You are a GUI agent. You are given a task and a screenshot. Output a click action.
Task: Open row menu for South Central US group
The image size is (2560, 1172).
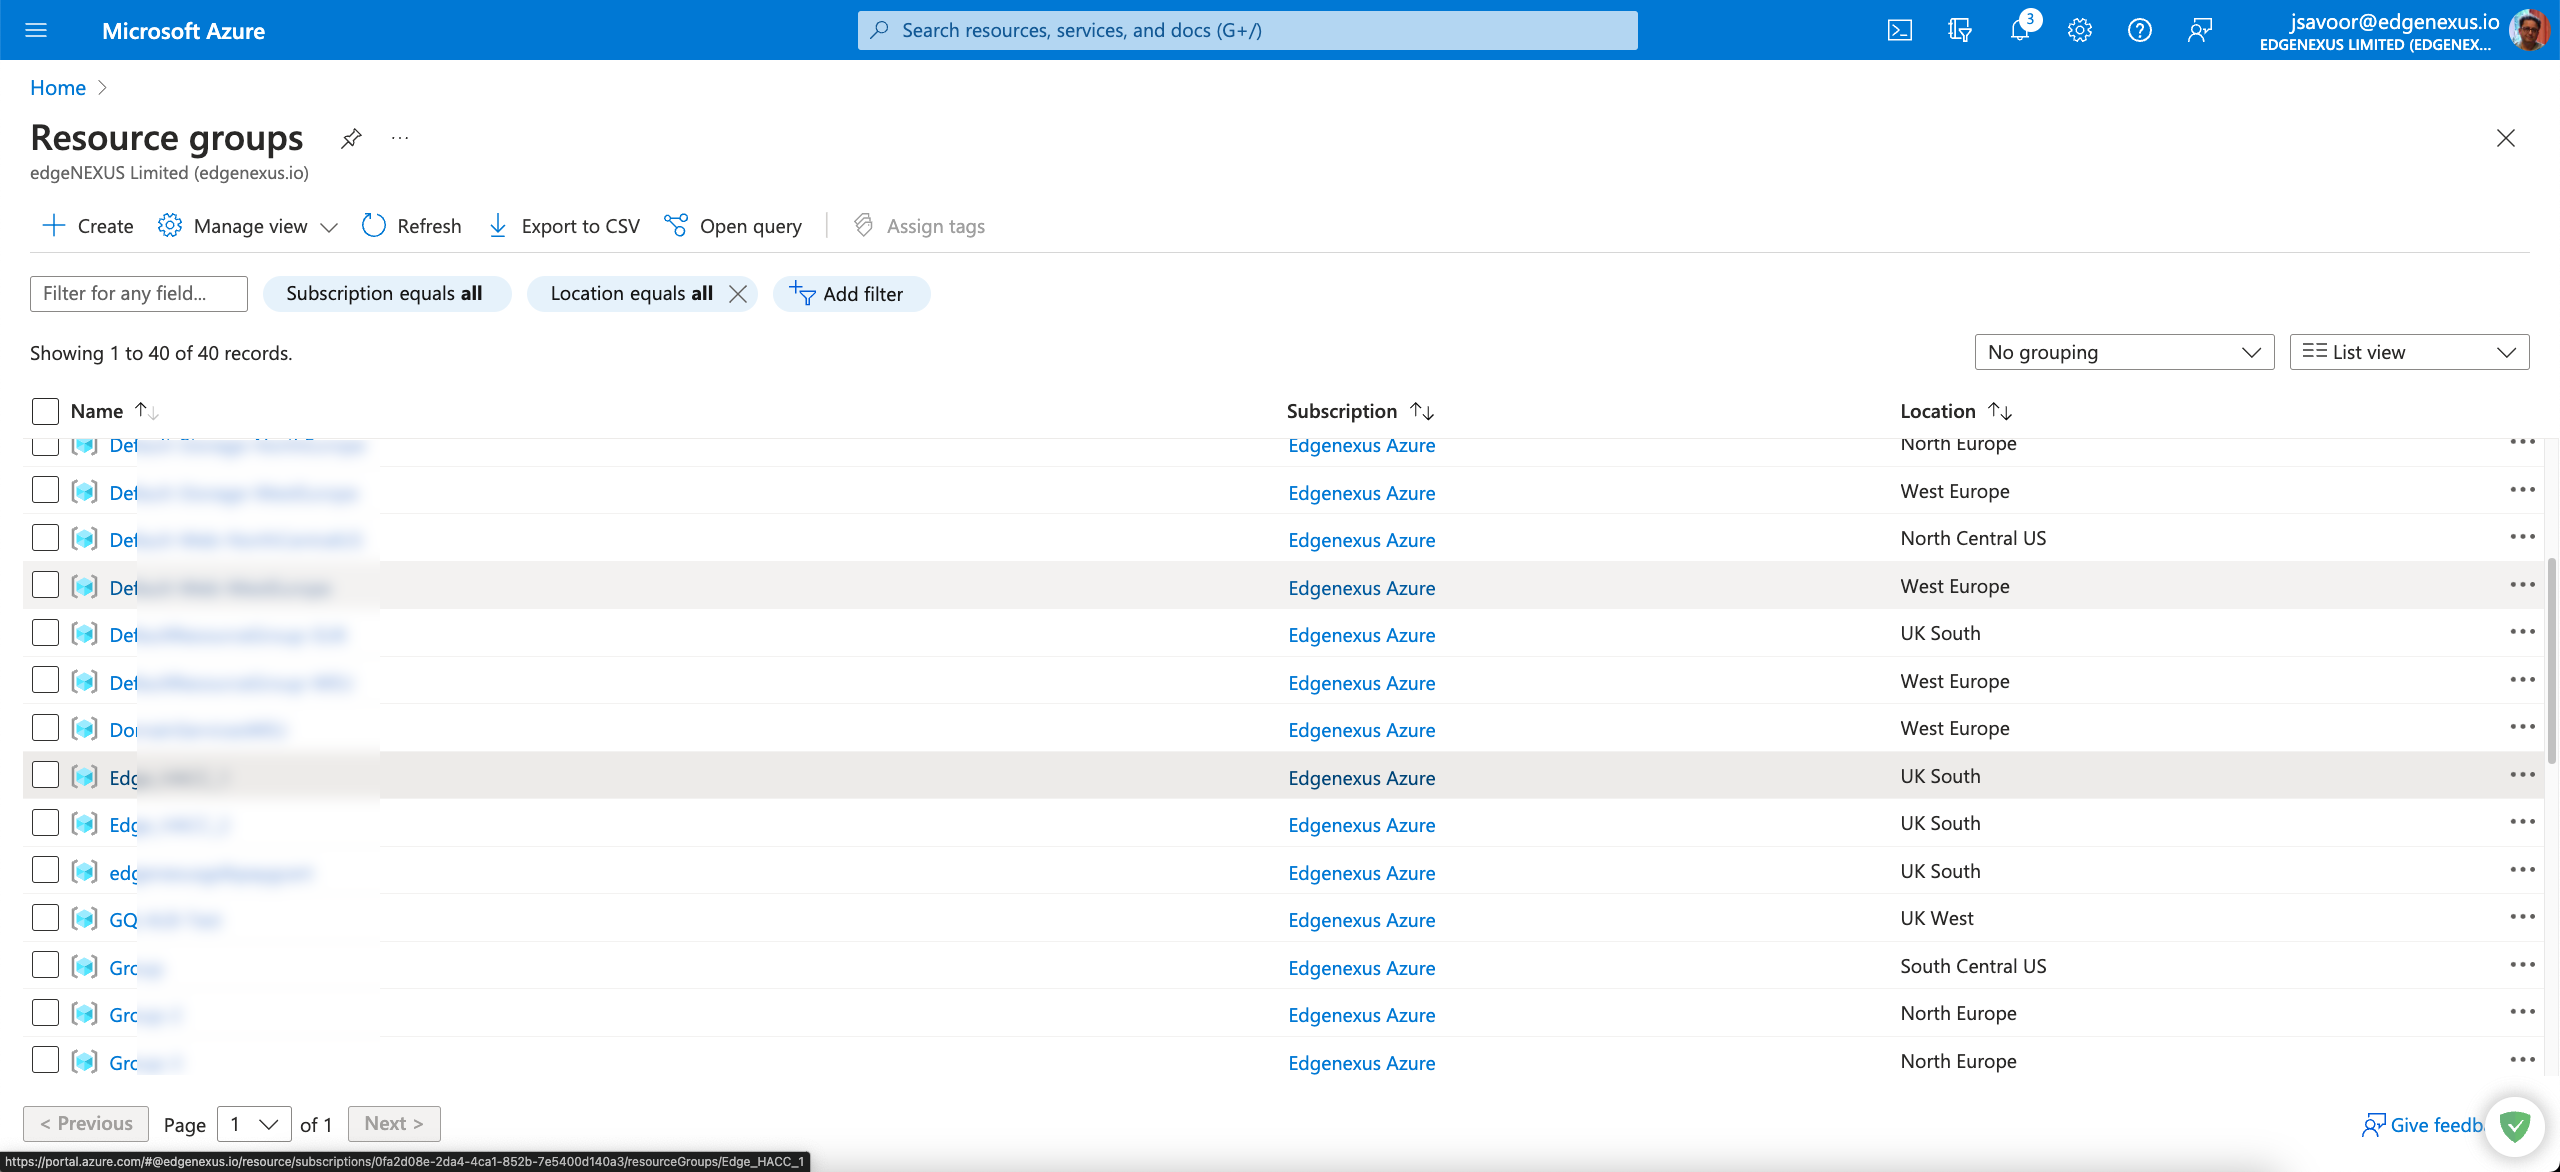pyautogui.click(x=2522, y=965)
